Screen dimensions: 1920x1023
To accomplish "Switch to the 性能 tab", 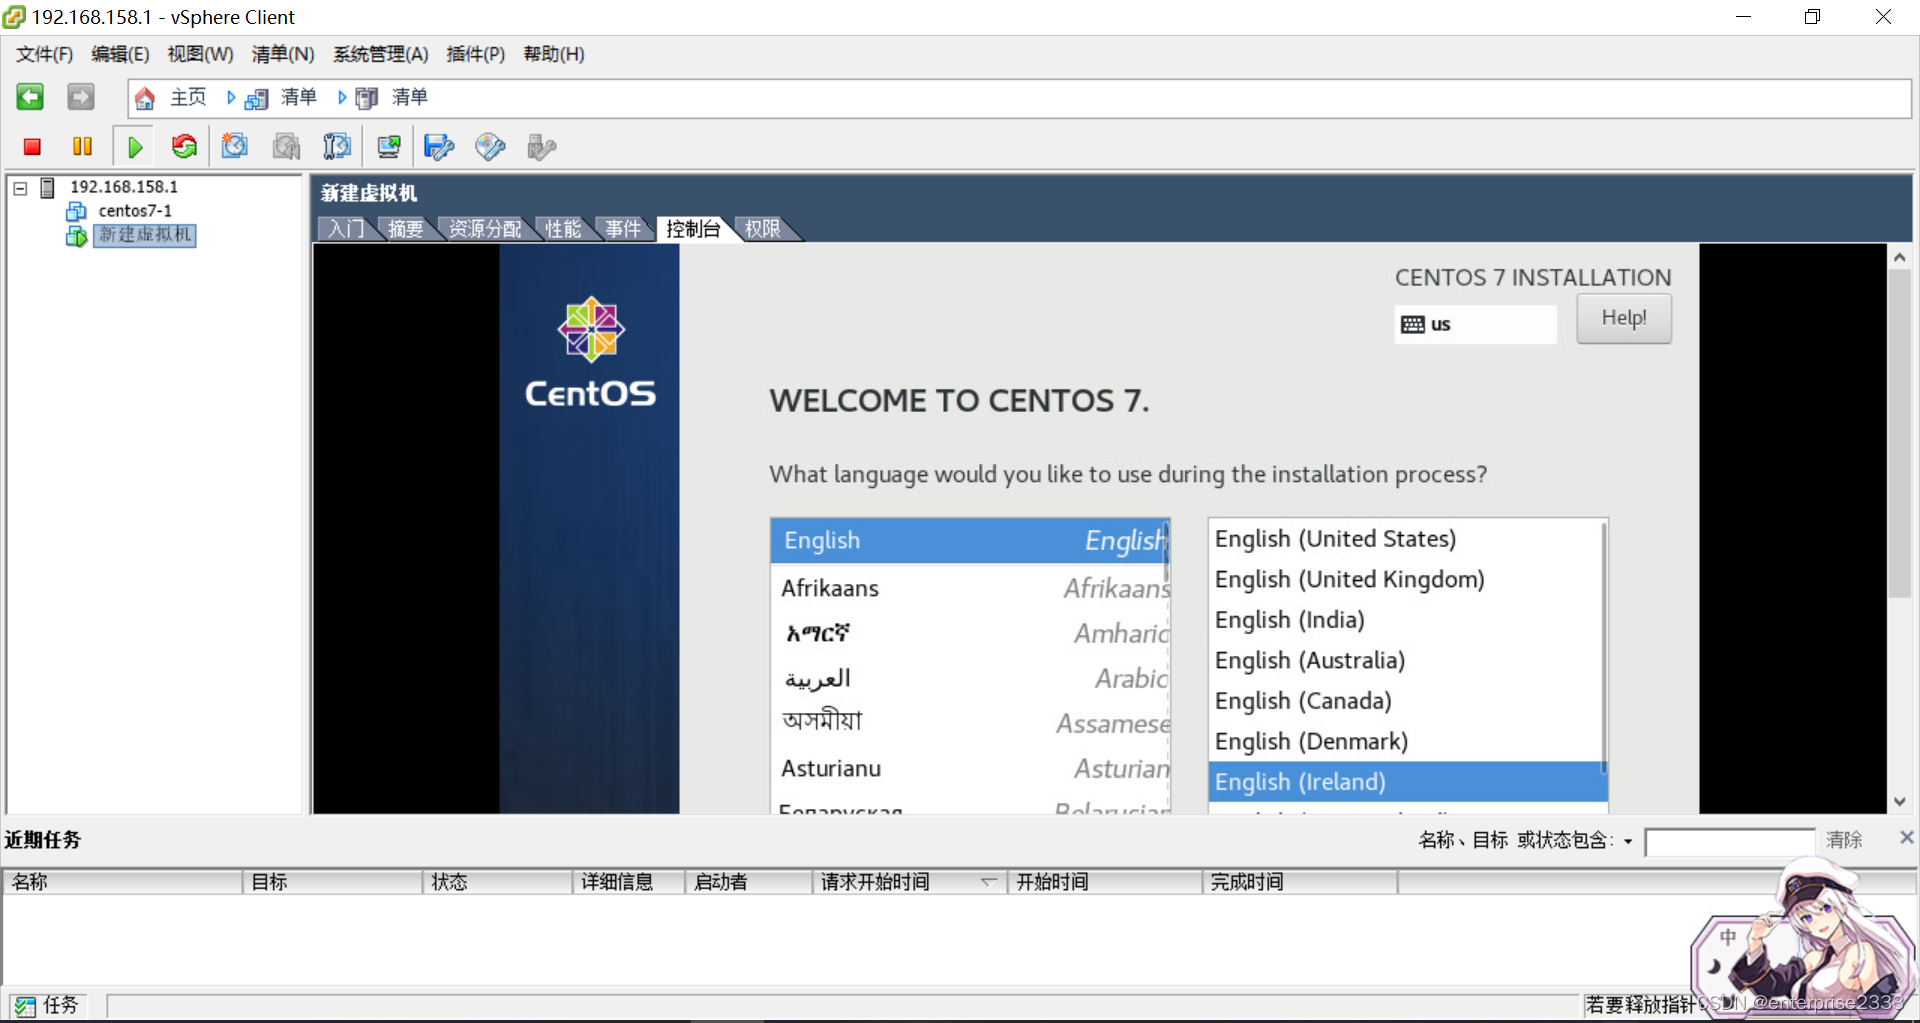I will click(x=563, y=229).
